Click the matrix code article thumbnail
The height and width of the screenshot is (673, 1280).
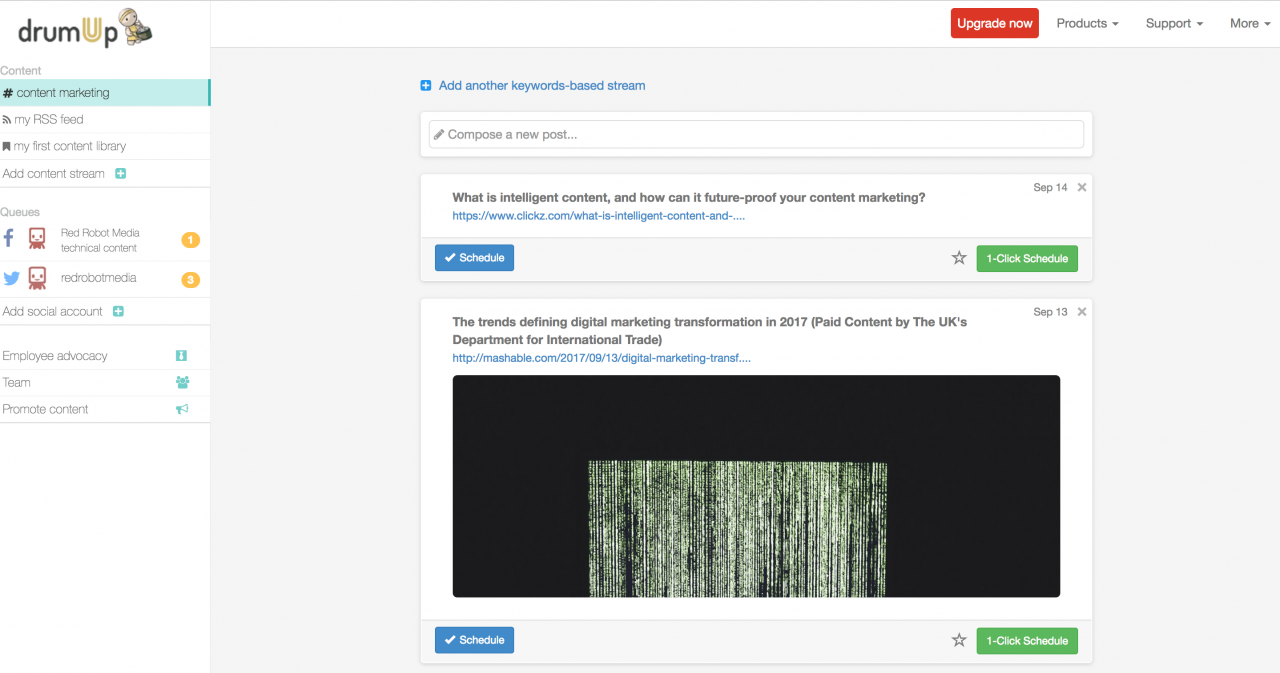click(x=756, y=486)
